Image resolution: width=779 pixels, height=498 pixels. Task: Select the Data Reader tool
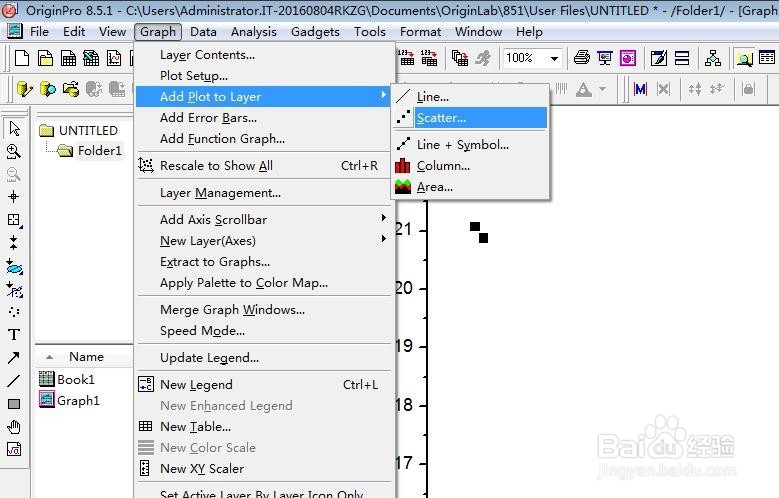point(14,220)
